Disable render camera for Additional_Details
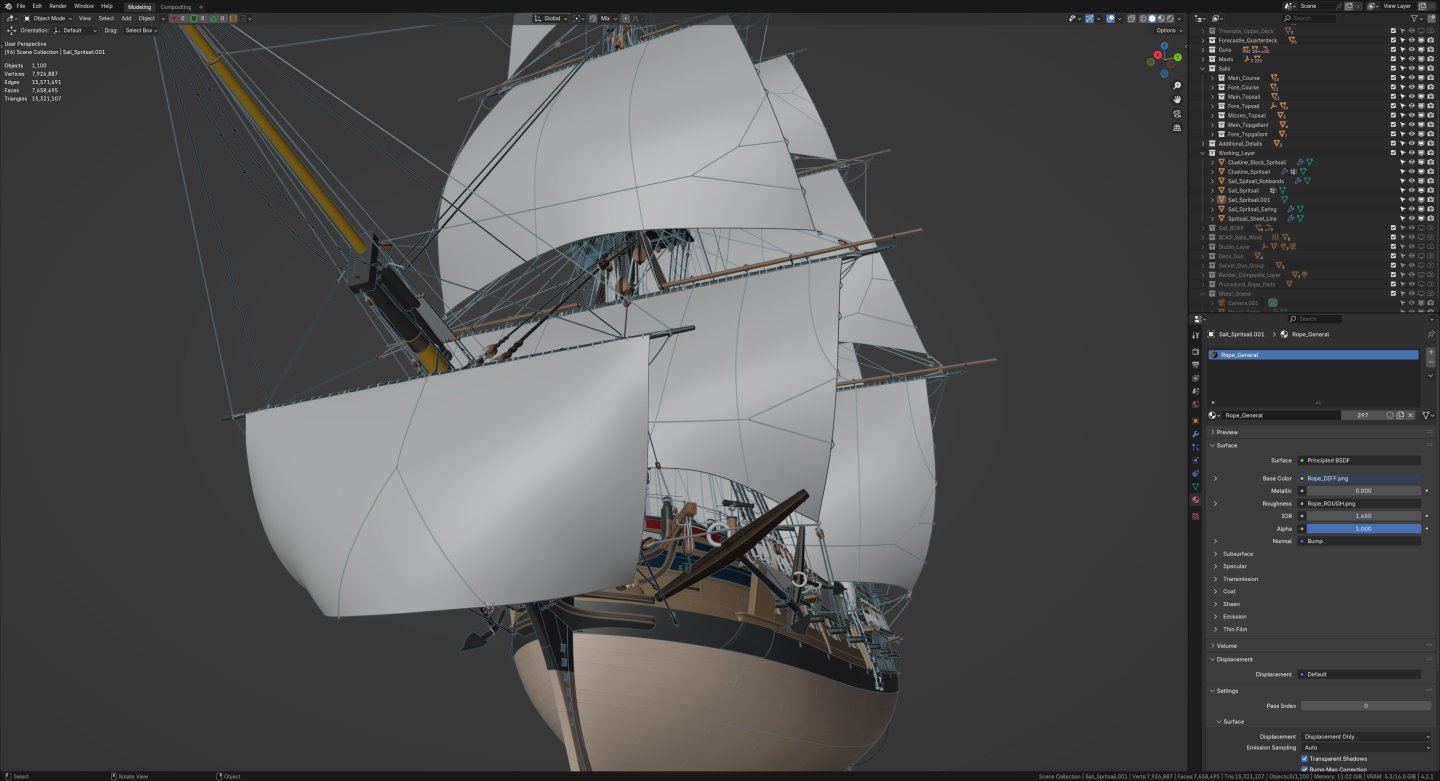Viewport: 1440px width, 781px height. 1430,143
